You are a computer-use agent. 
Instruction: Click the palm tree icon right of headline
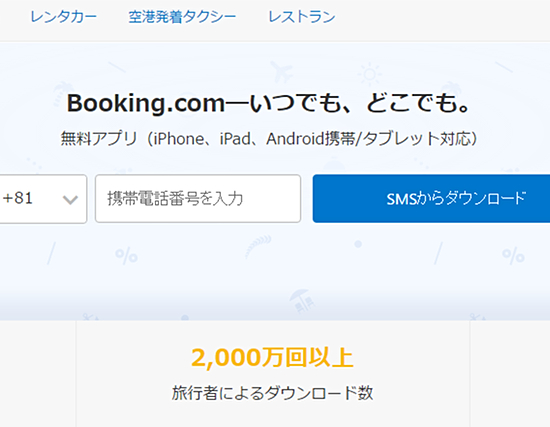tap(450, 89)
